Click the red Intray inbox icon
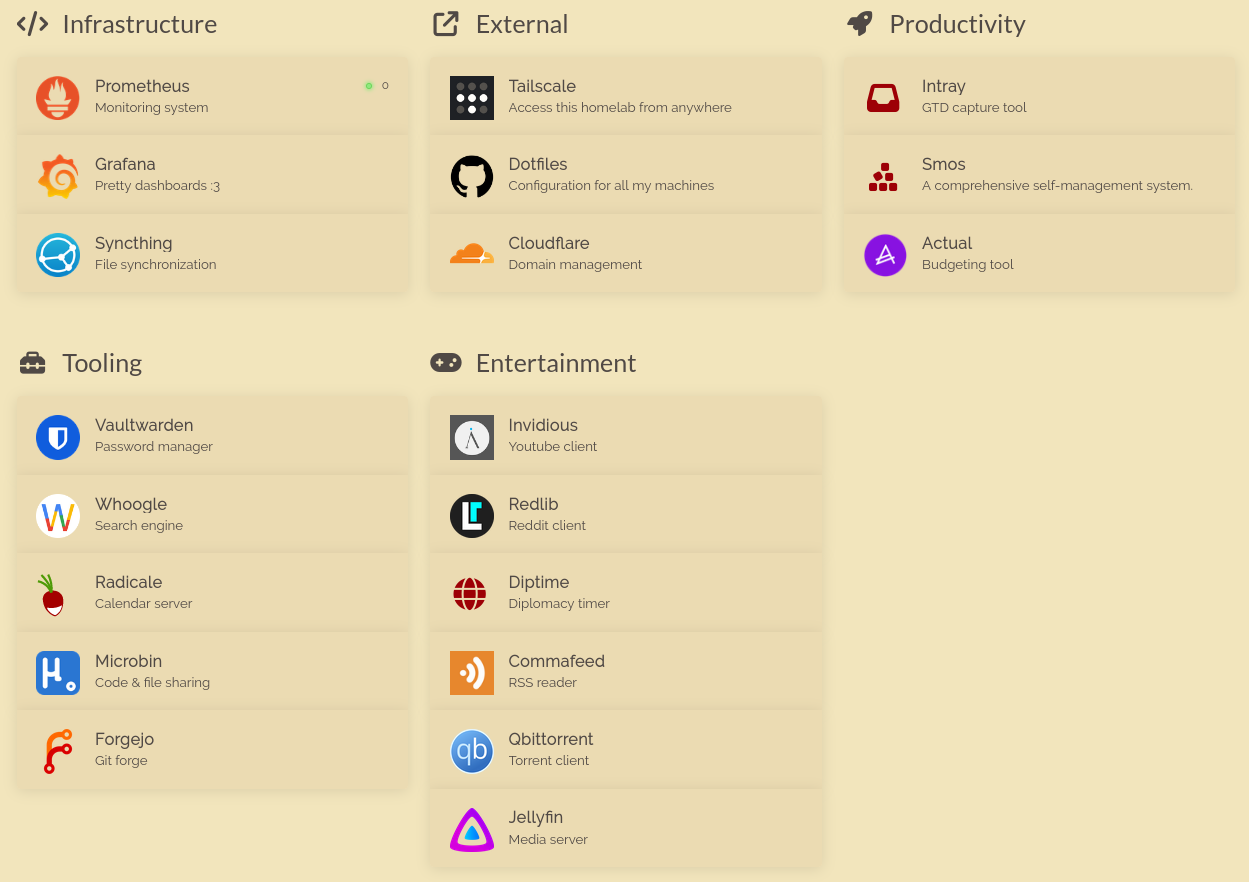 (883, 98)
